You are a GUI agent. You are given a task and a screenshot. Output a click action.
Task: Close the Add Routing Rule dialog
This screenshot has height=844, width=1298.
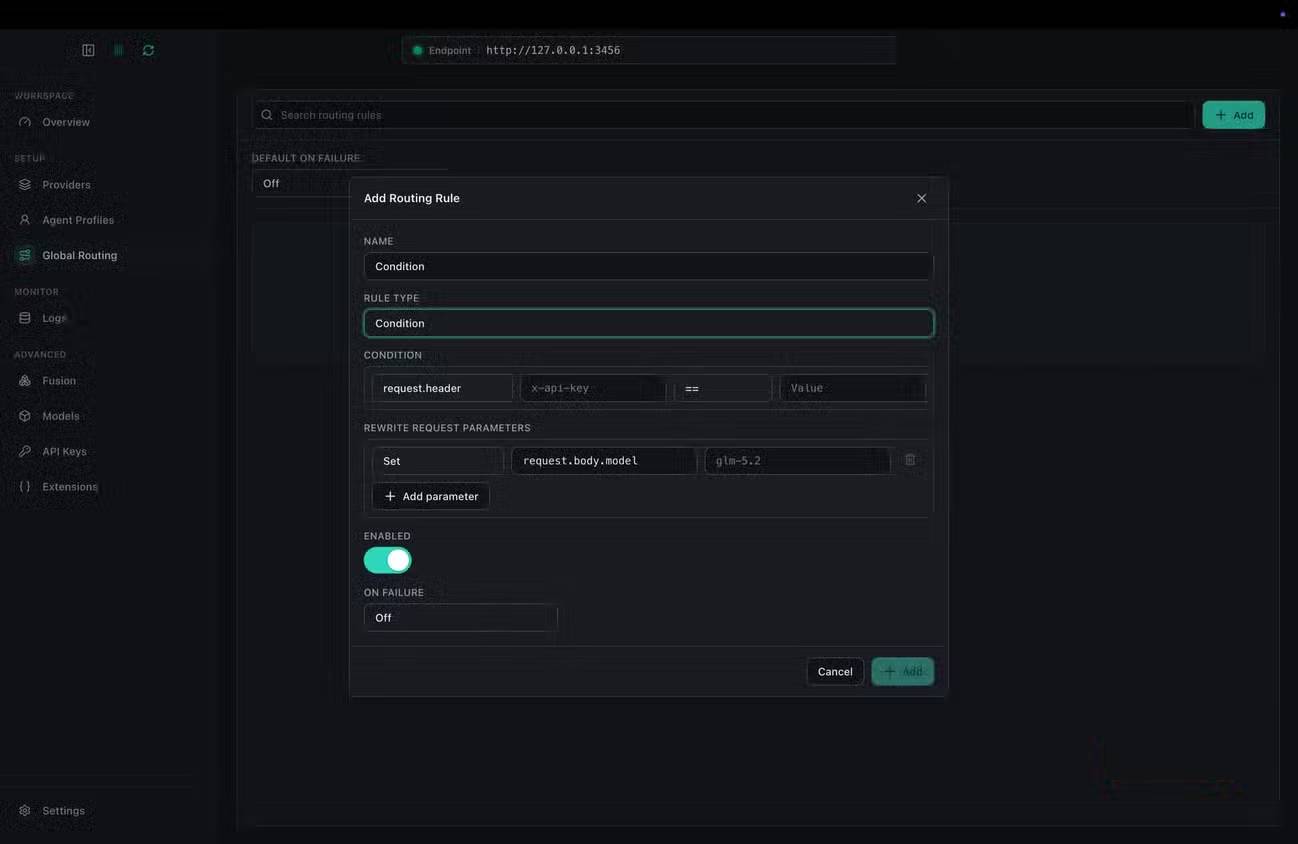922,198
